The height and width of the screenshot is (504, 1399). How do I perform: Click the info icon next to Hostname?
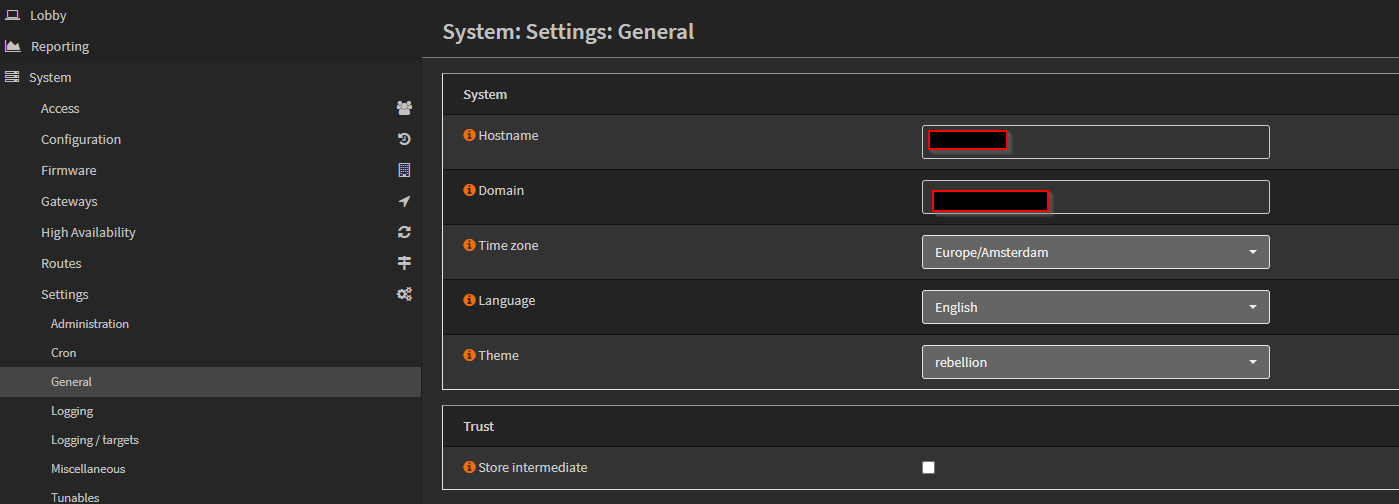pyautogui.click(x=469, y=135)
